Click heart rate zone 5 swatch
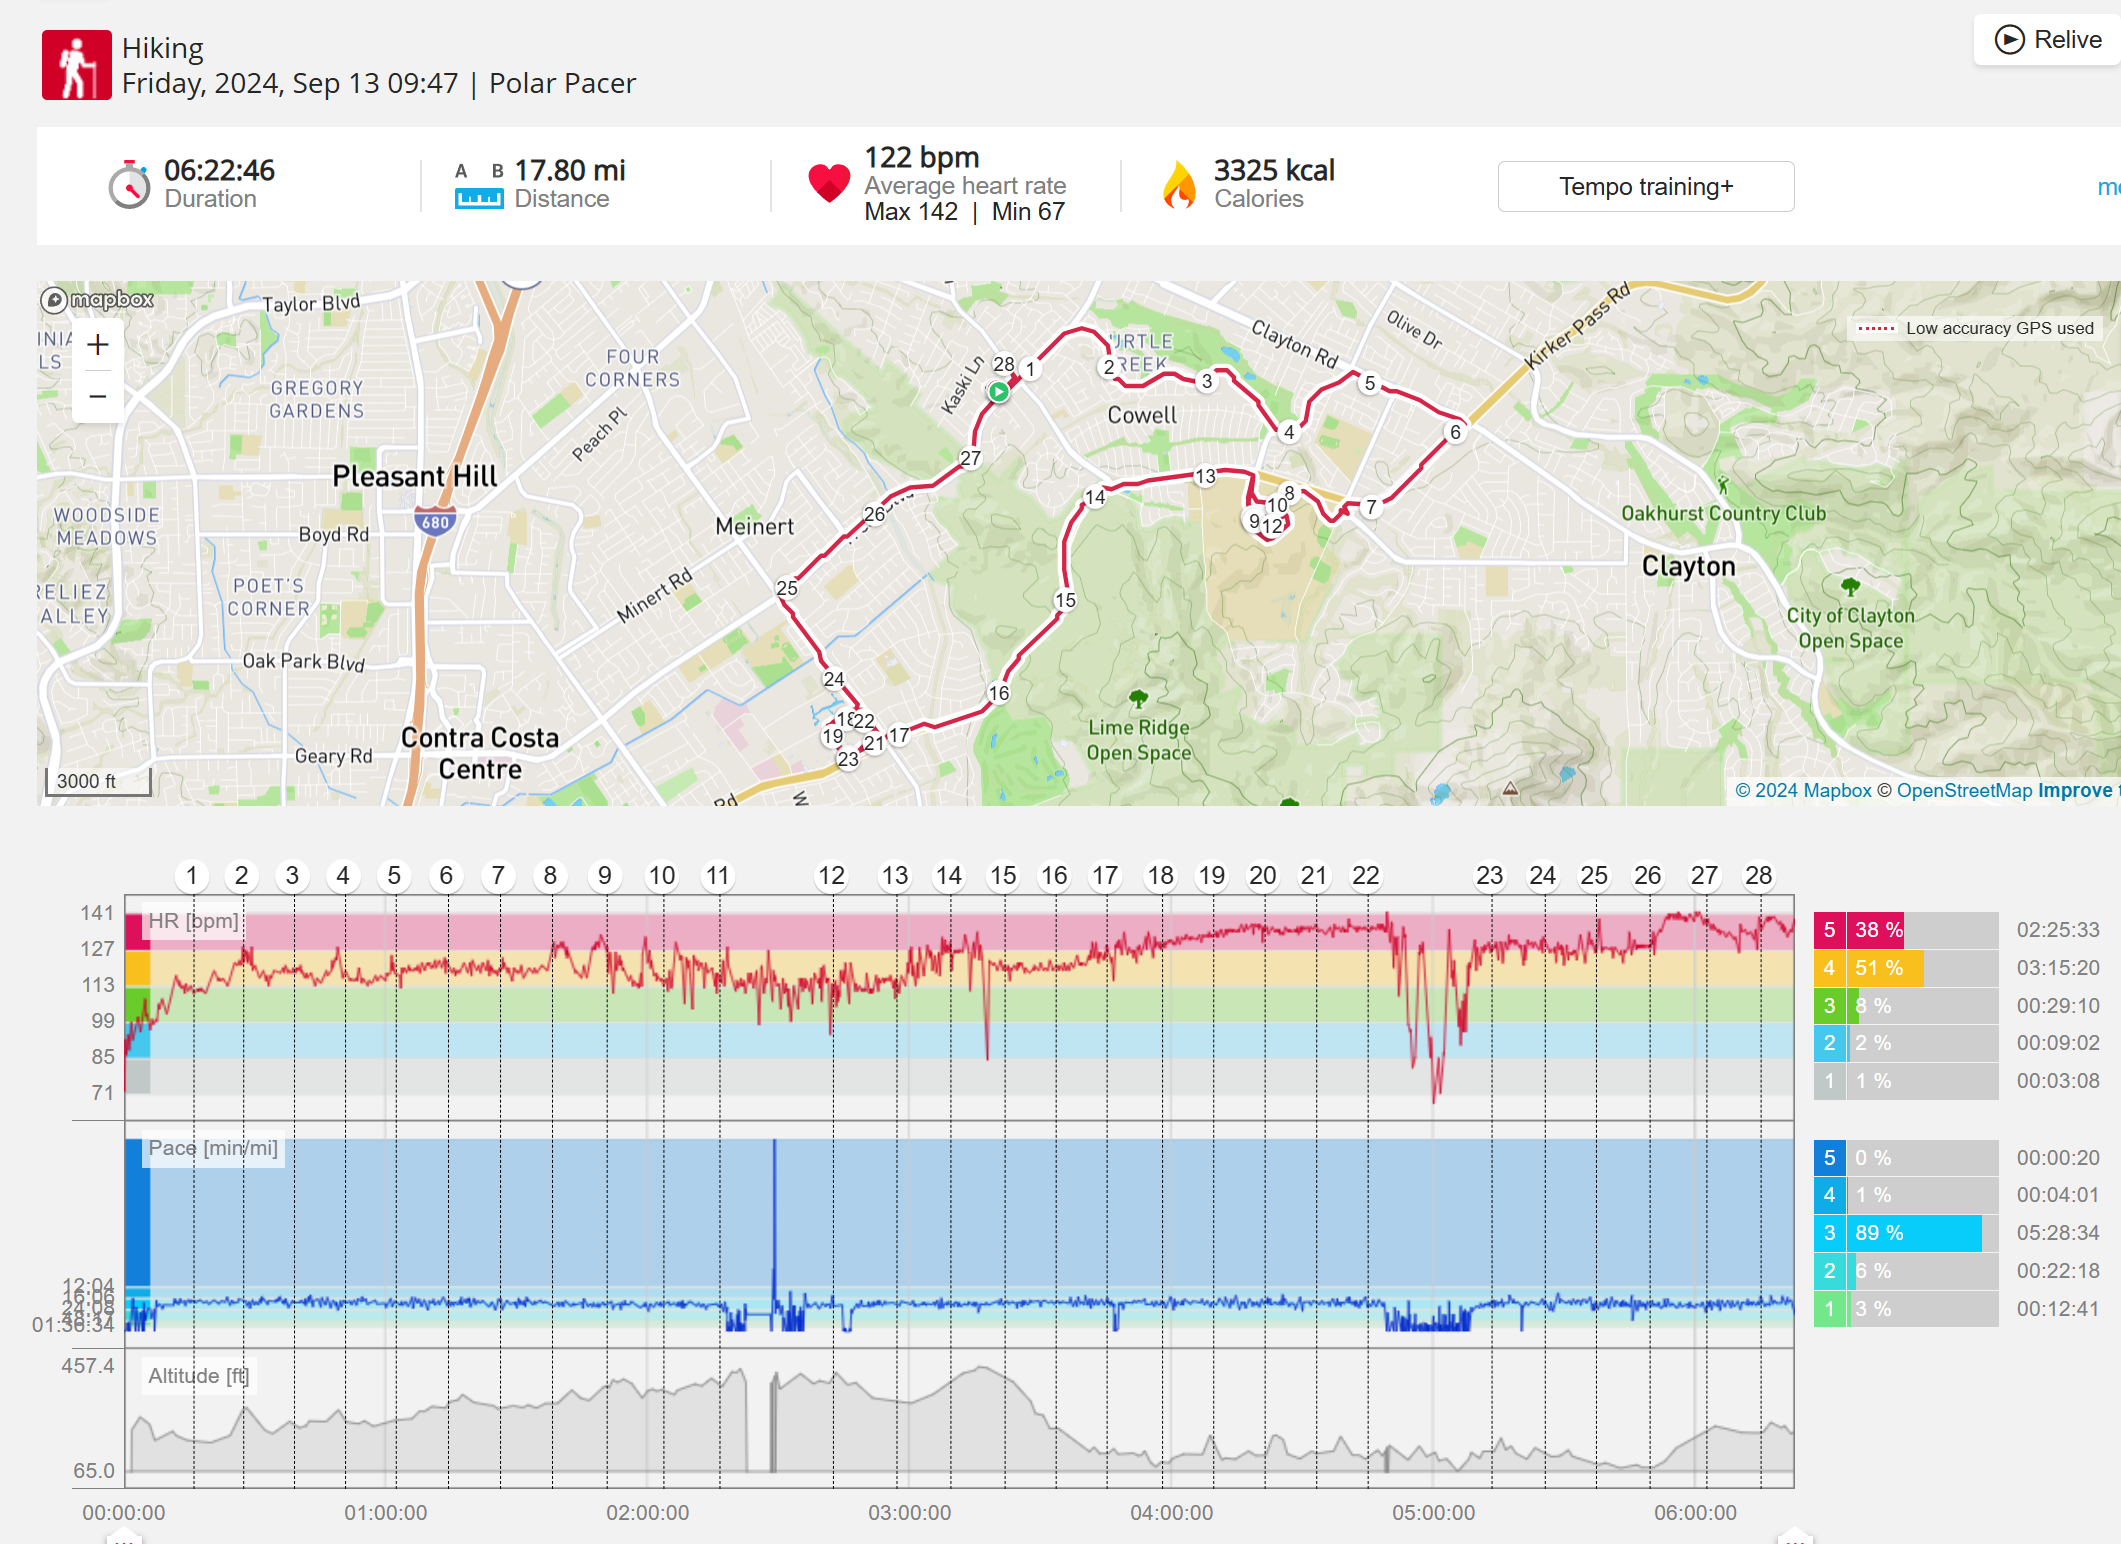The image size is (2121, 1544). 1829,930
